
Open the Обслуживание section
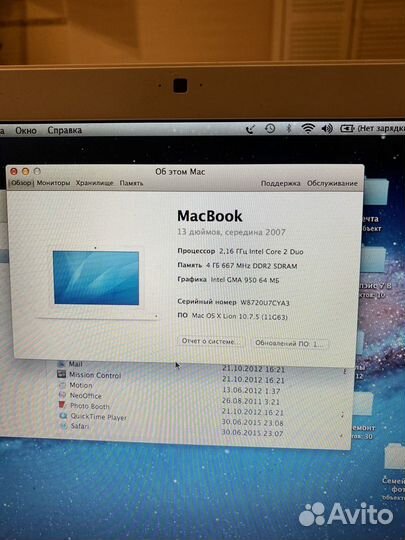332,184
